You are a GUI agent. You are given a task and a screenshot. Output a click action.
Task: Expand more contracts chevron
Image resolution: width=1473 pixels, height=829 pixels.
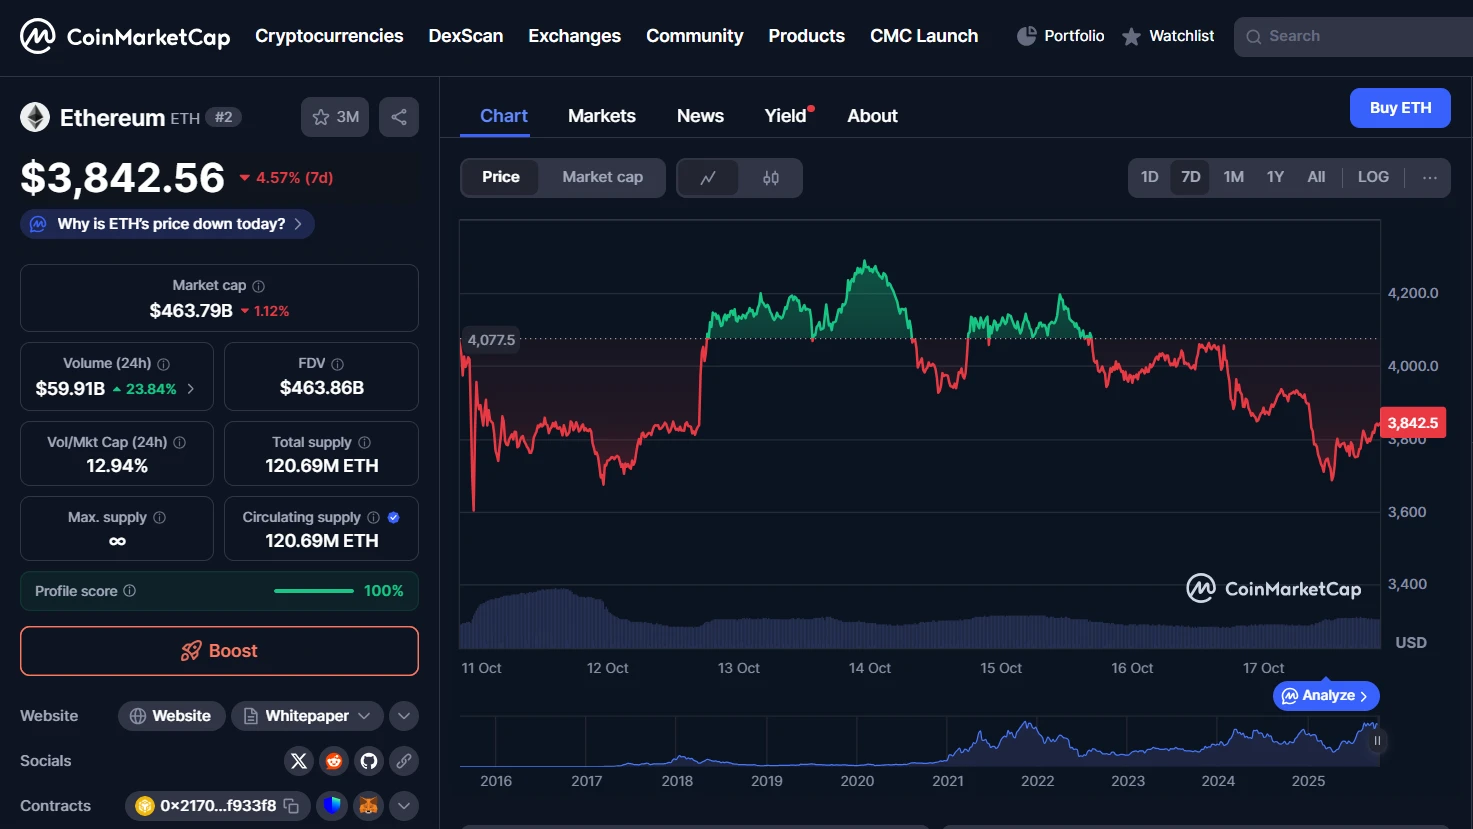[403, 806]
